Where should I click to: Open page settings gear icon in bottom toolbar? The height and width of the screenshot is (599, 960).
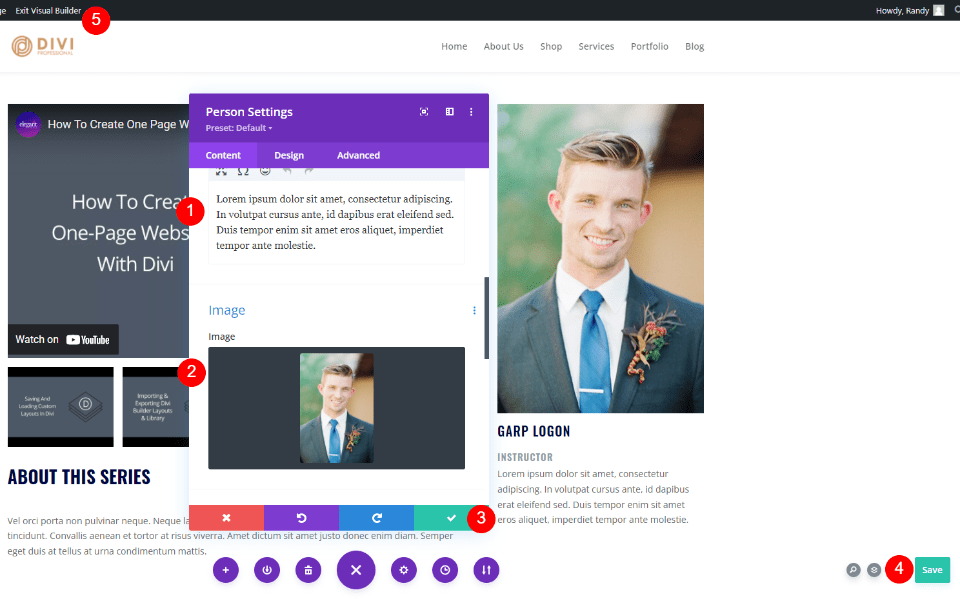404,570
